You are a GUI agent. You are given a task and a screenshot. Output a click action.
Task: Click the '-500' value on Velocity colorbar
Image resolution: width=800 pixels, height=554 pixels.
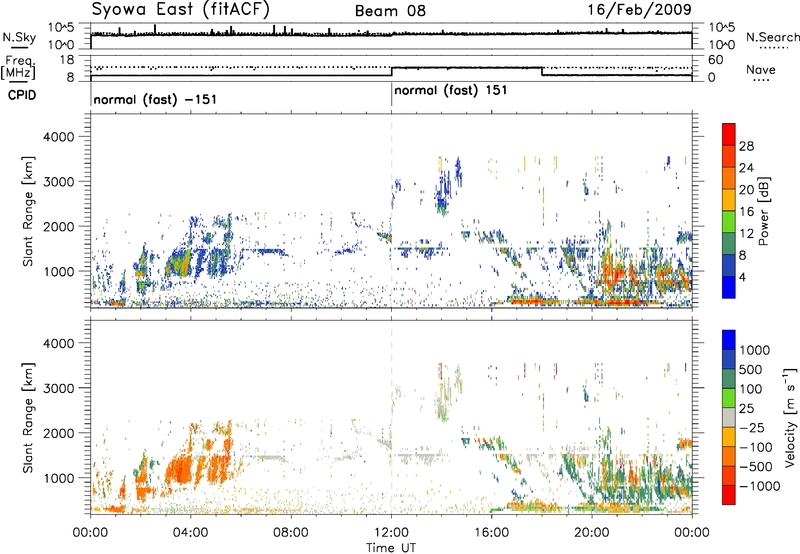click(756, 466)
